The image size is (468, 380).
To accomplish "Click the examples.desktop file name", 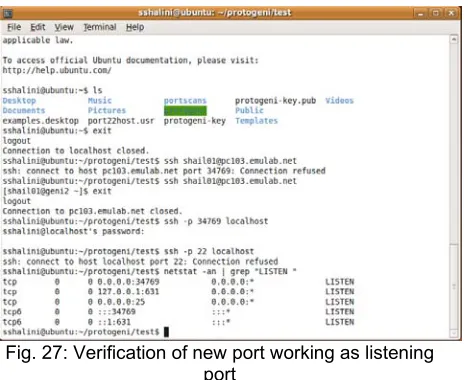I will pos(41,121).
